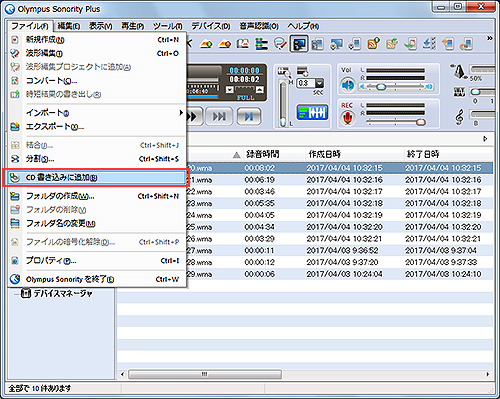500x399 pixels.
Task: Open the 表示 menu in menu bar
Action: [100, 26]
